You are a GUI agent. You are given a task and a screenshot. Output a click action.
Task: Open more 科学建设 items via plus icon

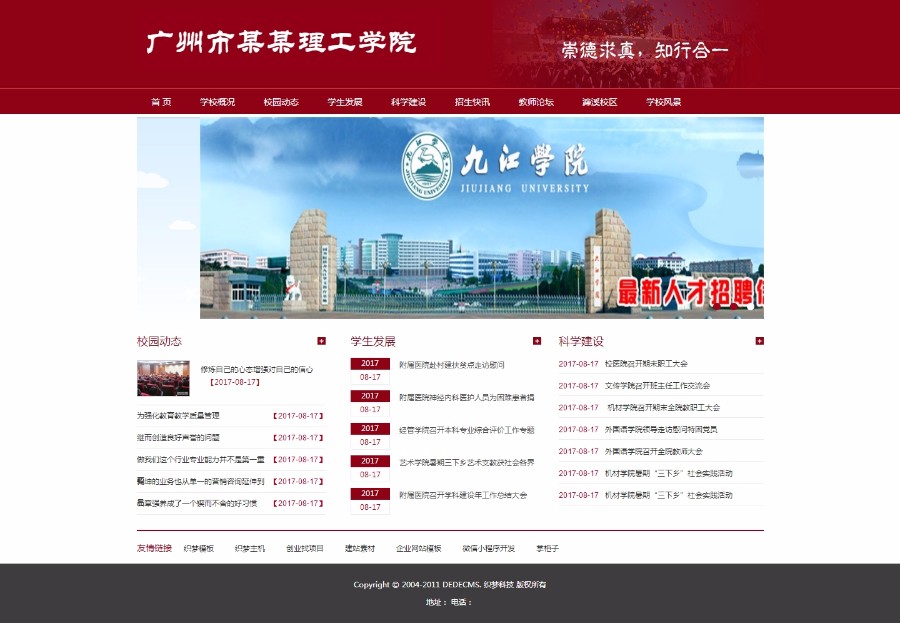[x=759, y=341]
